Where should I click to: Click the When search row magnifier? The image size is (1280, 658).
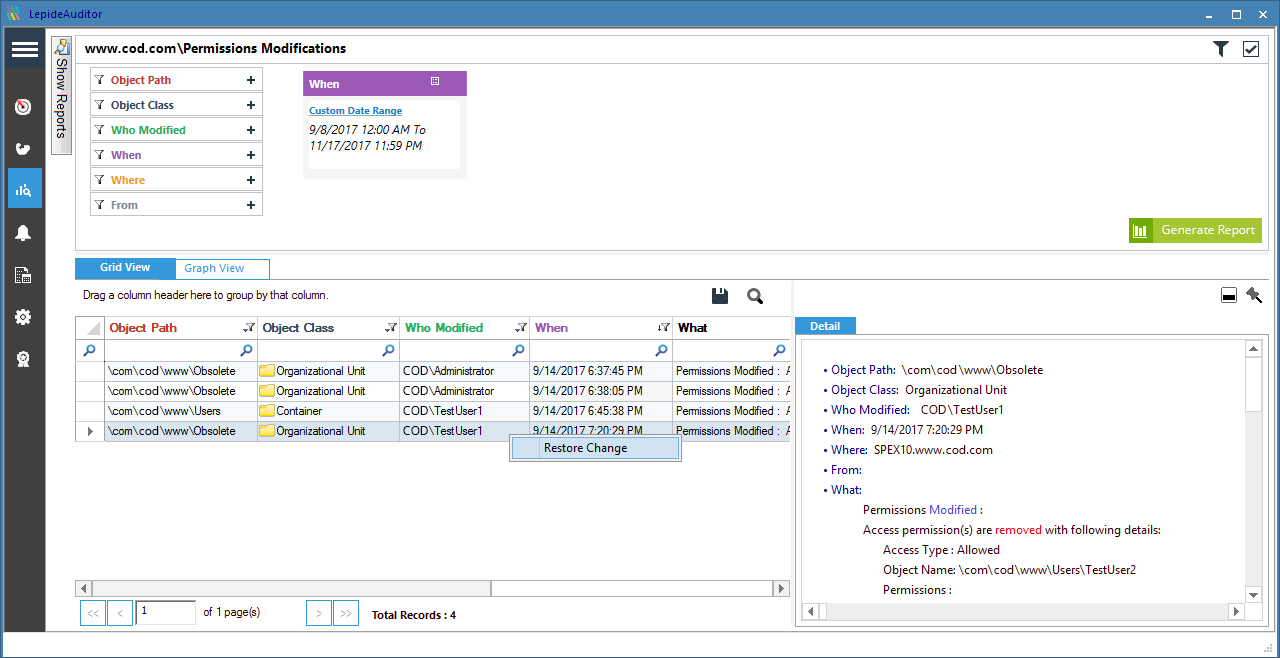click(x=661, y=351)
